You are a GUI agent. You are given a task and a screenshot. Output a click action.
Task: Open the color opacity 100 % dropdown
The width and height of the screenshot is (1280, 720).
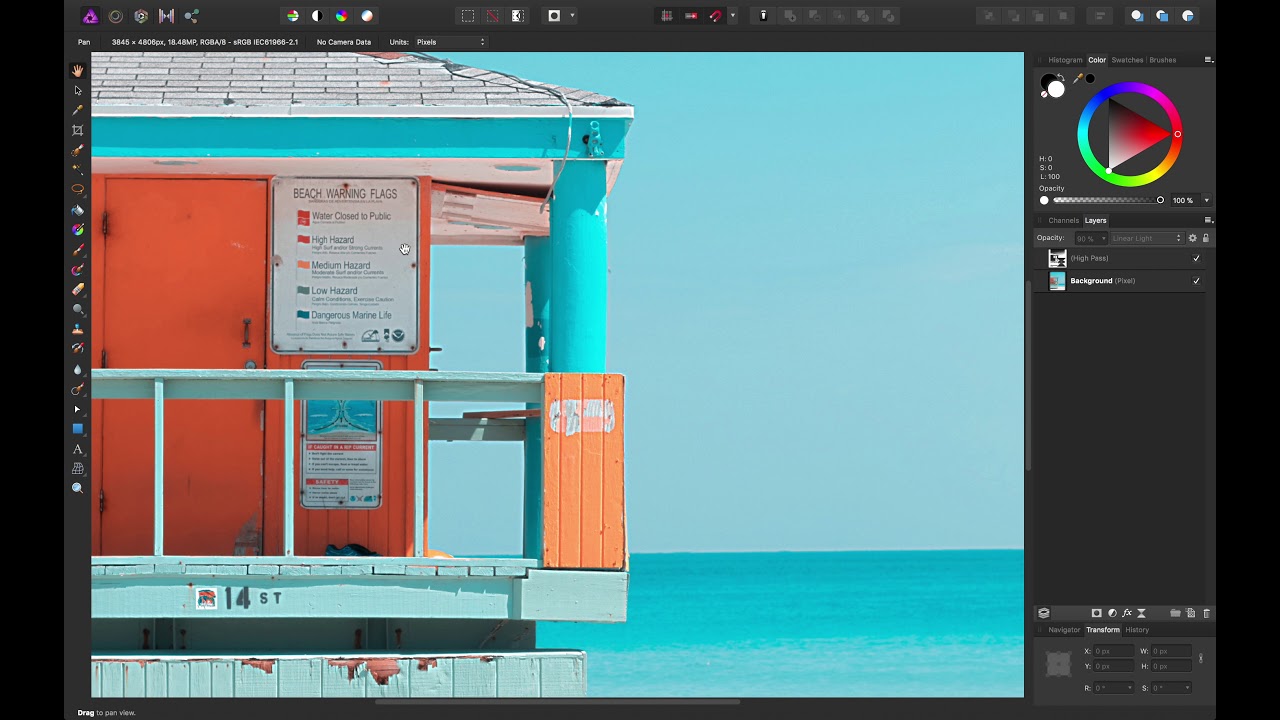pos(1206,200)
